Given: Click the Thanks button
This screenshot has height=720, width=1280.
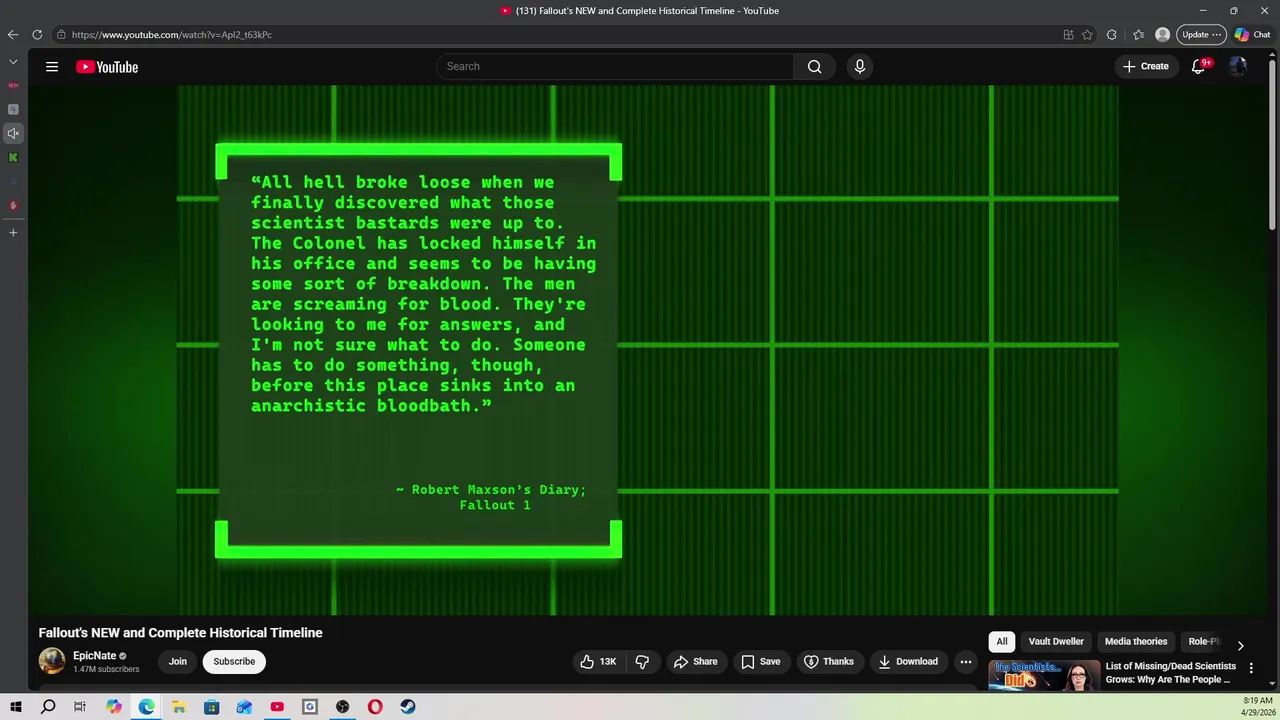Looking at the screenshot, I should point(829,661).
